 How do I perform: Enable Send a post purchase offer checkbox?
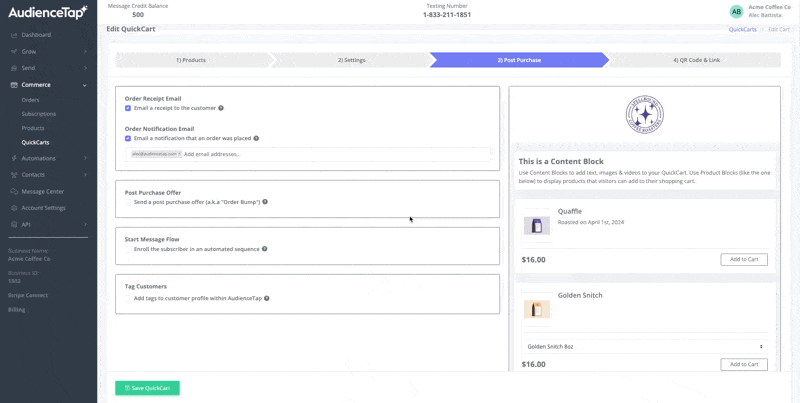128,203
